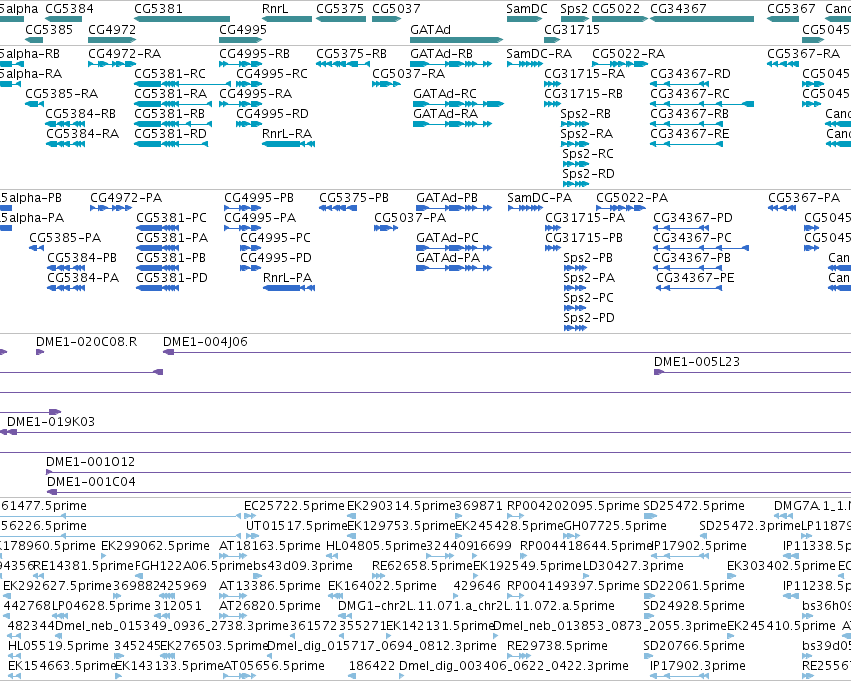Select transcript RnrL-RA
This screenshot has height=681, width=851.
pyautogui.click(x=287, y=134)
